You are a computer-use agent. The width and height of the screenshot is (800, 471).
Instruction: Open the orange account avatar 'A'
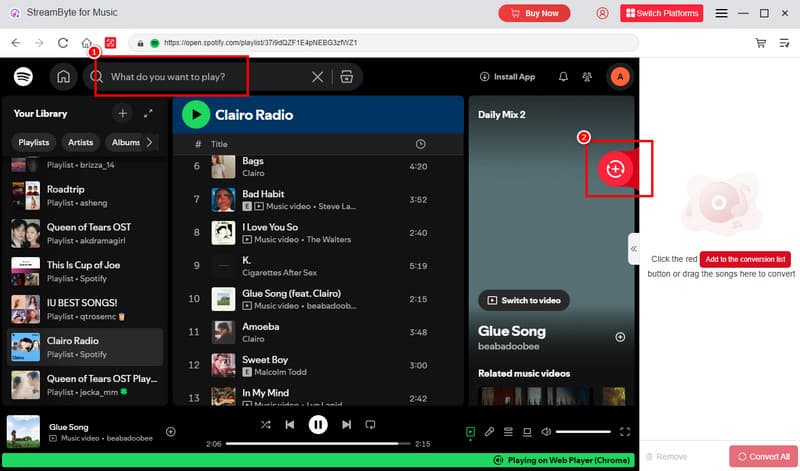(620, 77)
